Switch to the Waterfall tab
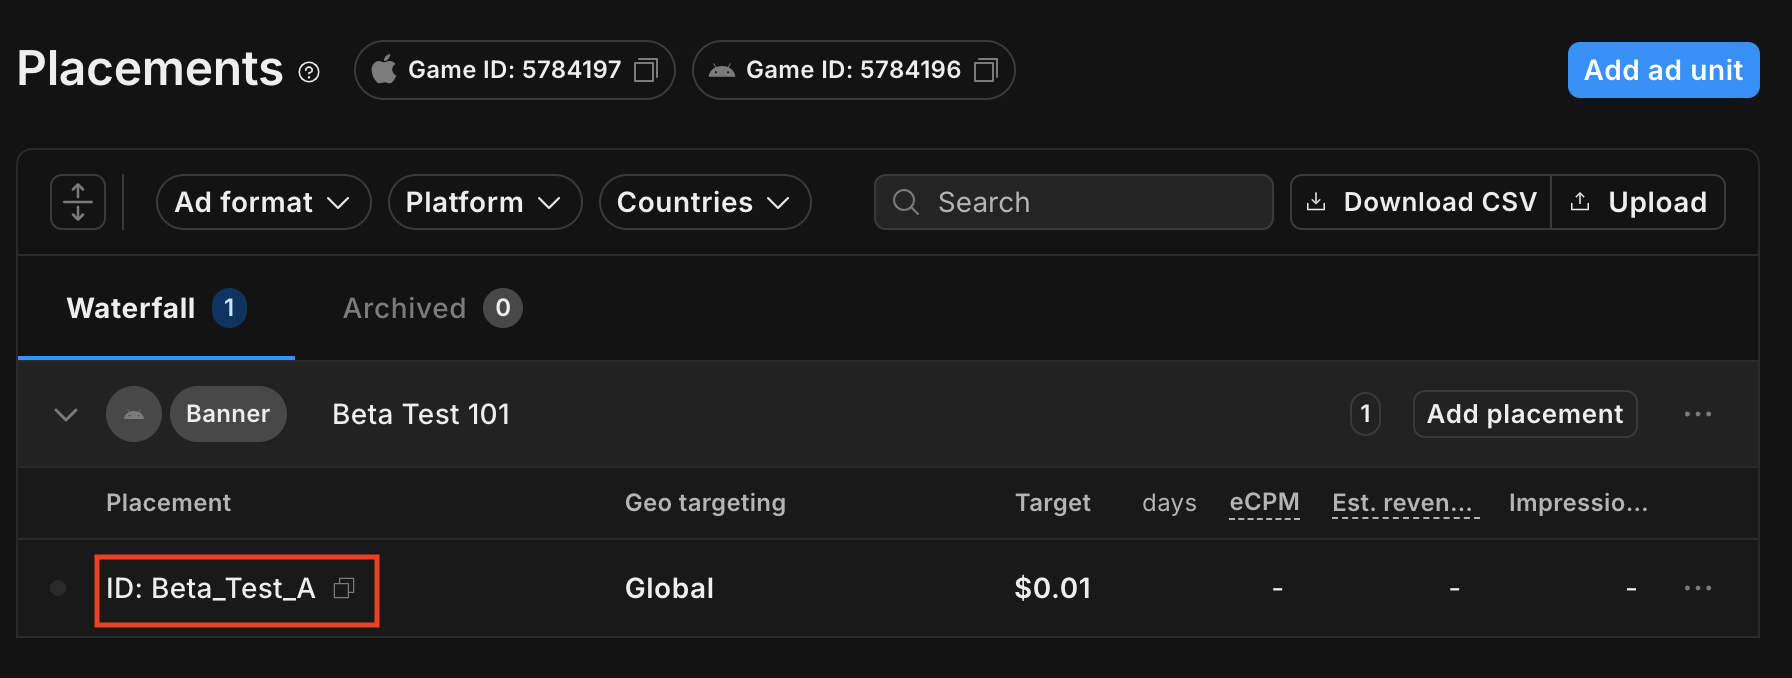The height and width of the screenshot is (678, 1792). (155, 308)
